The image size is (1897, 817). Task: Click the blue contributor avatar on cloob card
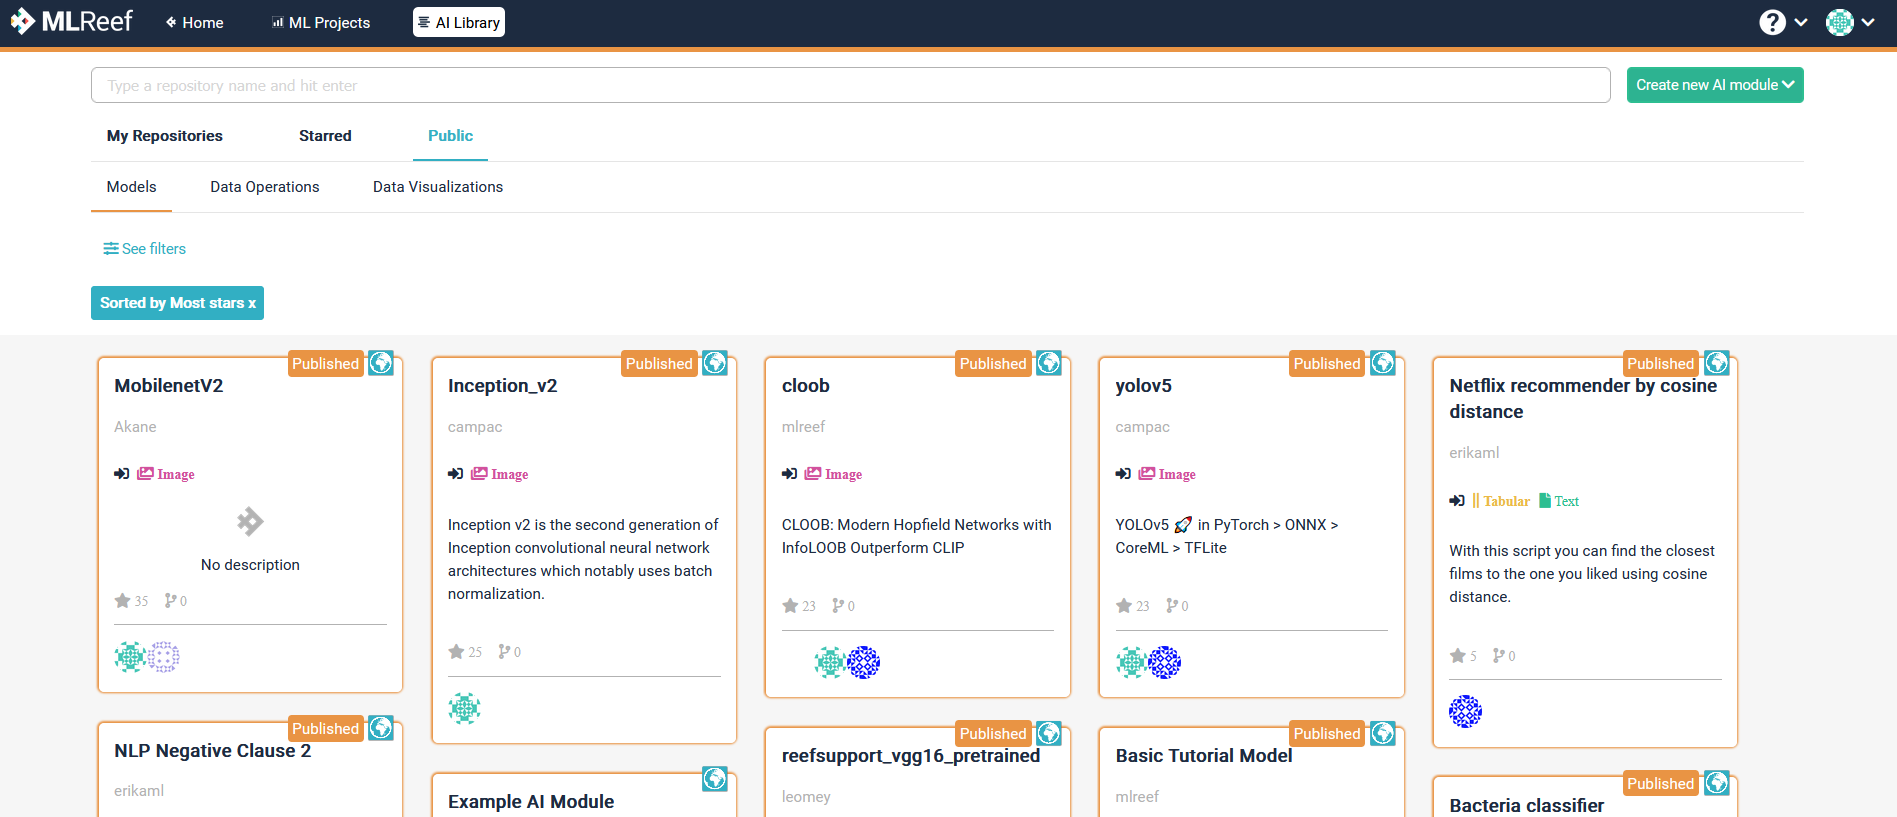864,662
